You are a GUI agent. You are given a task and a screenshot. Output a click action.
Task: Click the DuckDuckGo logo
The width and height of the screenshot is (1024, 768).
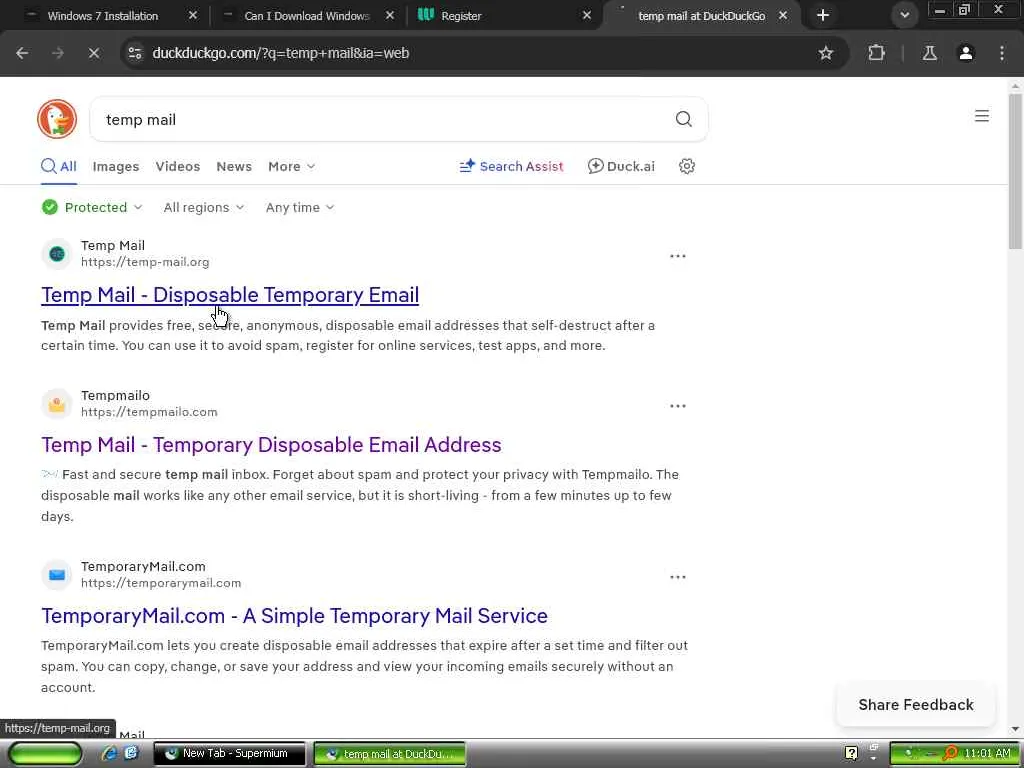coord(57,119)
